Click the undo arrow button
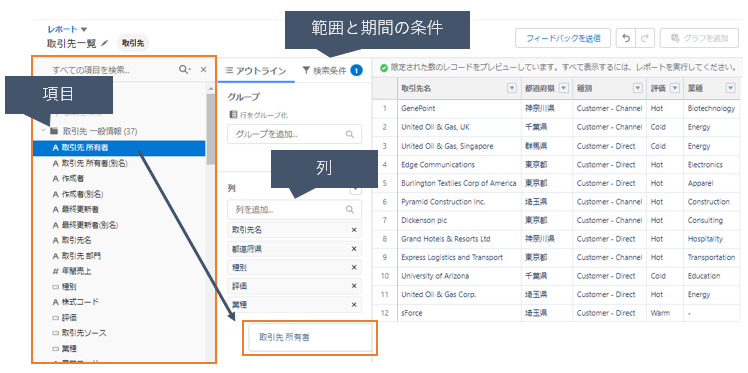 (626, 38)
